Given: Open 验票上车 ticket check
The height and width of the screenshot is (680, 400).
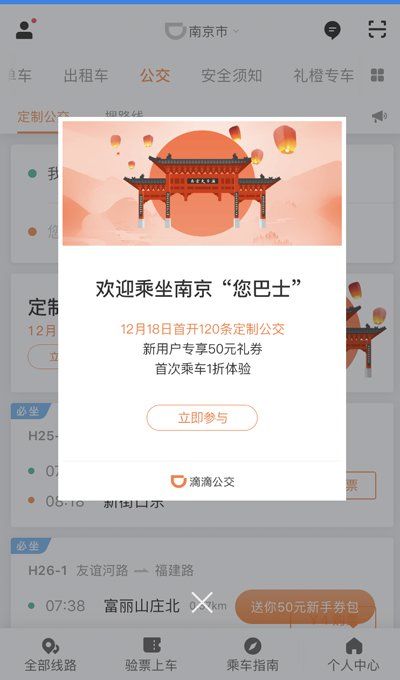Looking at the screenshot, I should [x=151, y=655].
